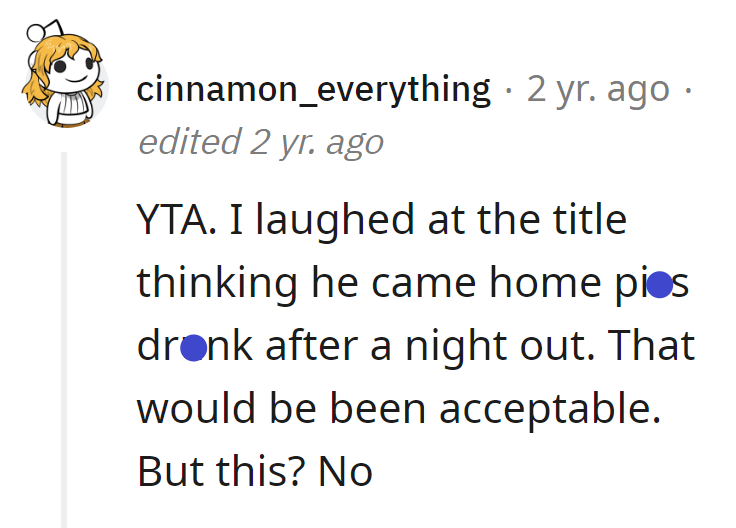
Task: Click the blue dot covering 'pi•s' word
Action: point(659,284)
